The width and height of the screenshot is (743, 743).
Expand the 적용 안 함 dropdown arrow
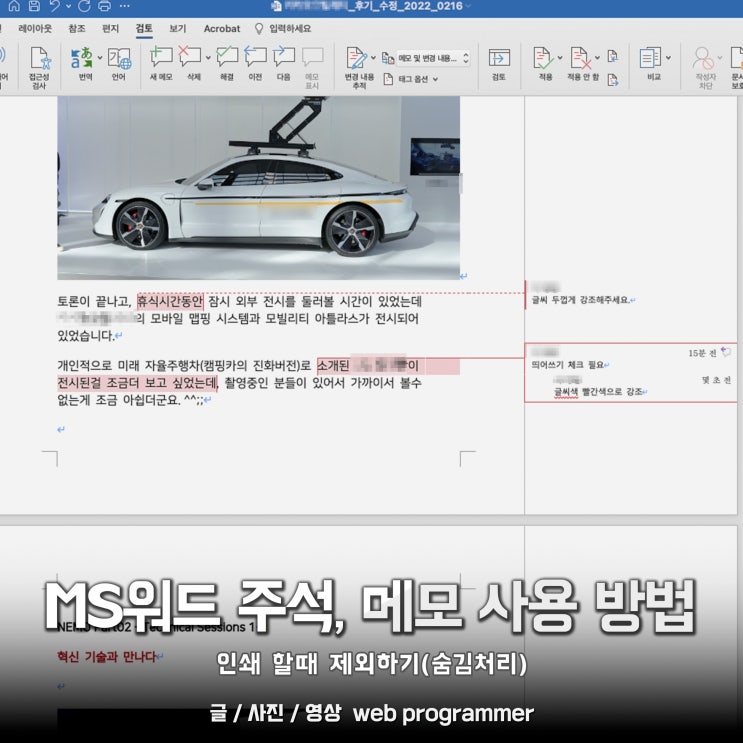pyautogui.click(x=598, y=58)
